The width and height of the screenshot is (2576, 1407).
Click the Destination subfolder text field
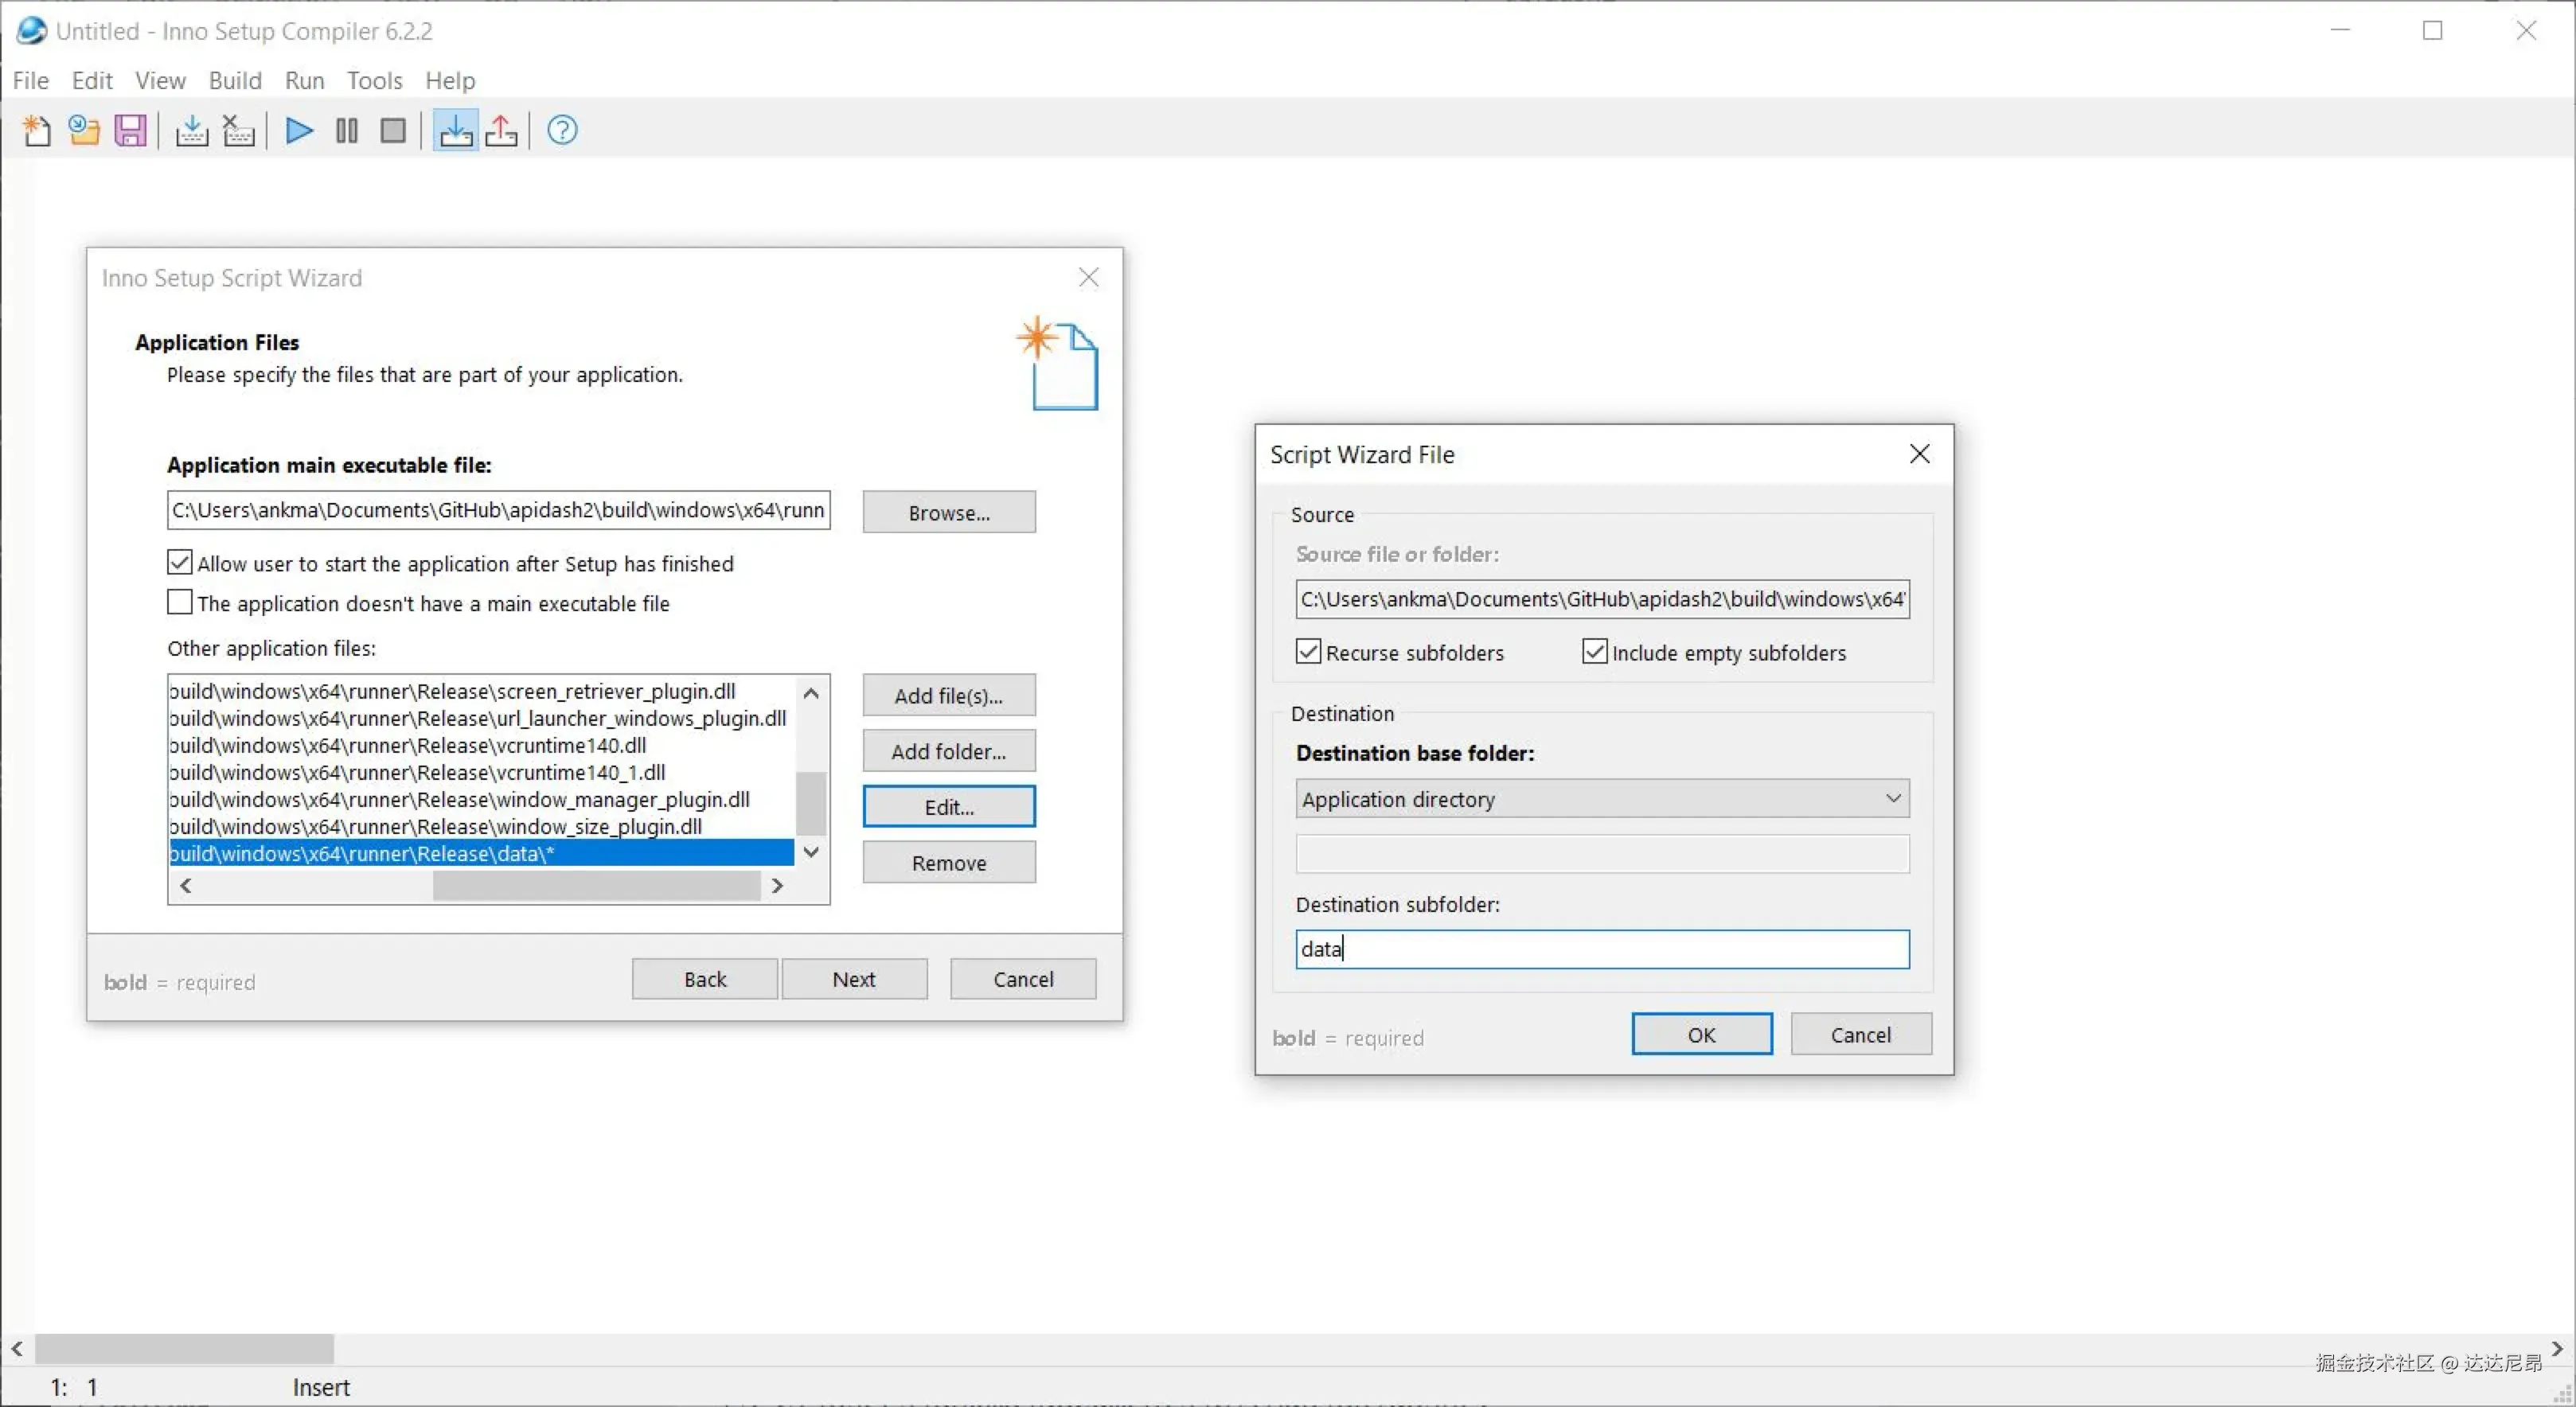click(1602, 949)
